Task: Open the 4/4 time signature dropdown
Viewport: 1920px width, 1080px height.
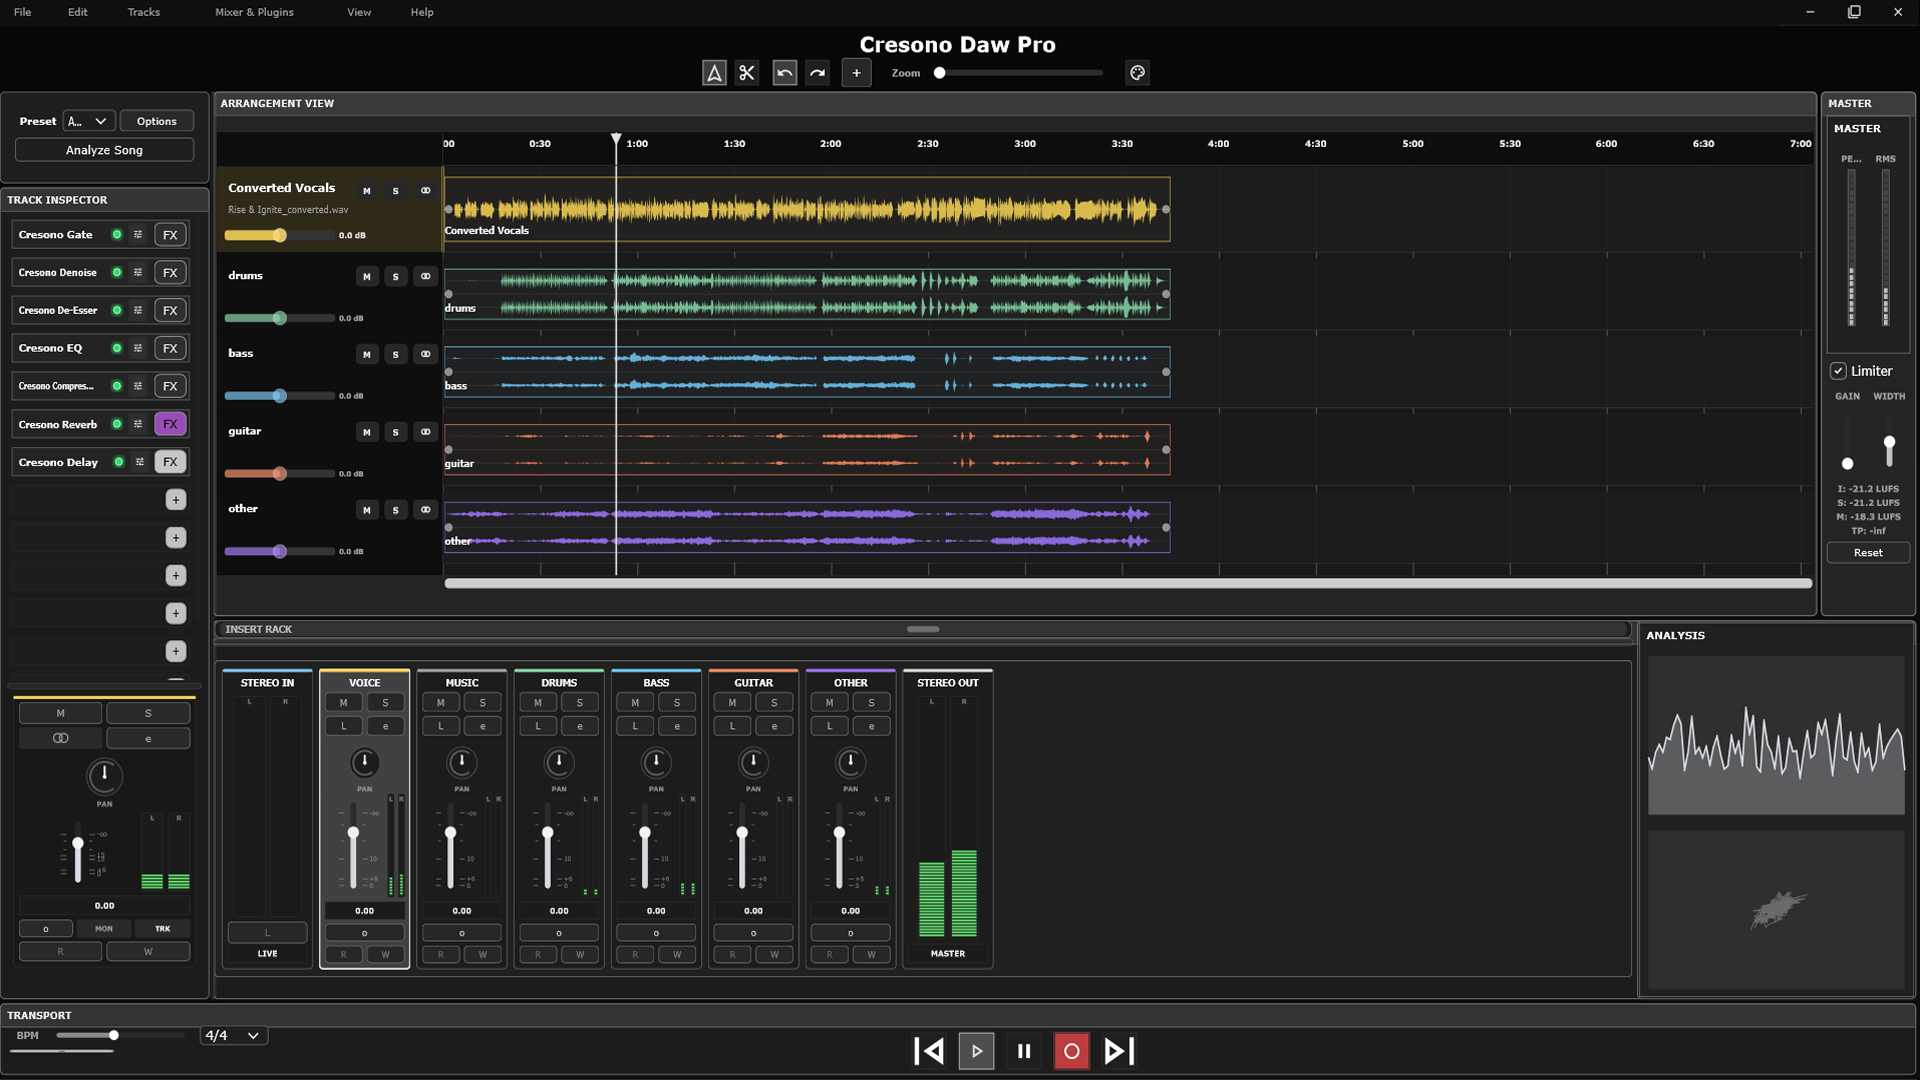Action: coord(233,1036)
